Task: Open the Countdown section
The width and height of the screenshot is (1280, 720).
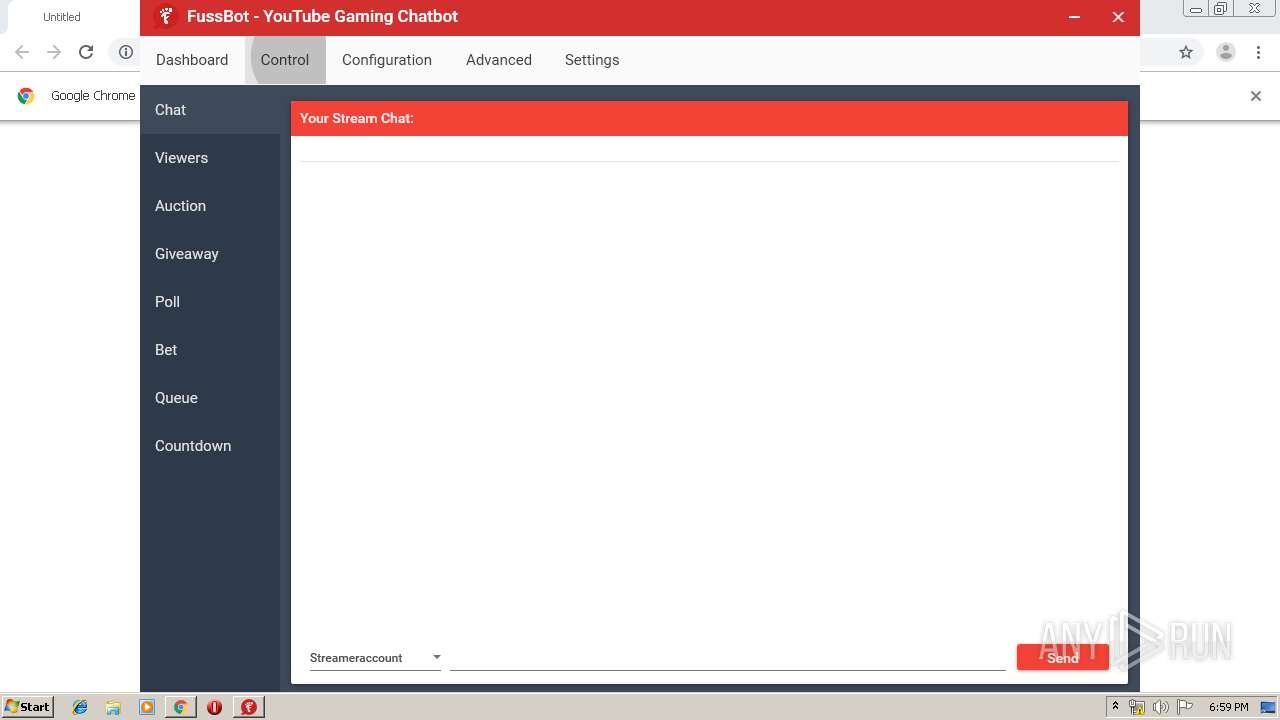Action: [x=210, y=446]
